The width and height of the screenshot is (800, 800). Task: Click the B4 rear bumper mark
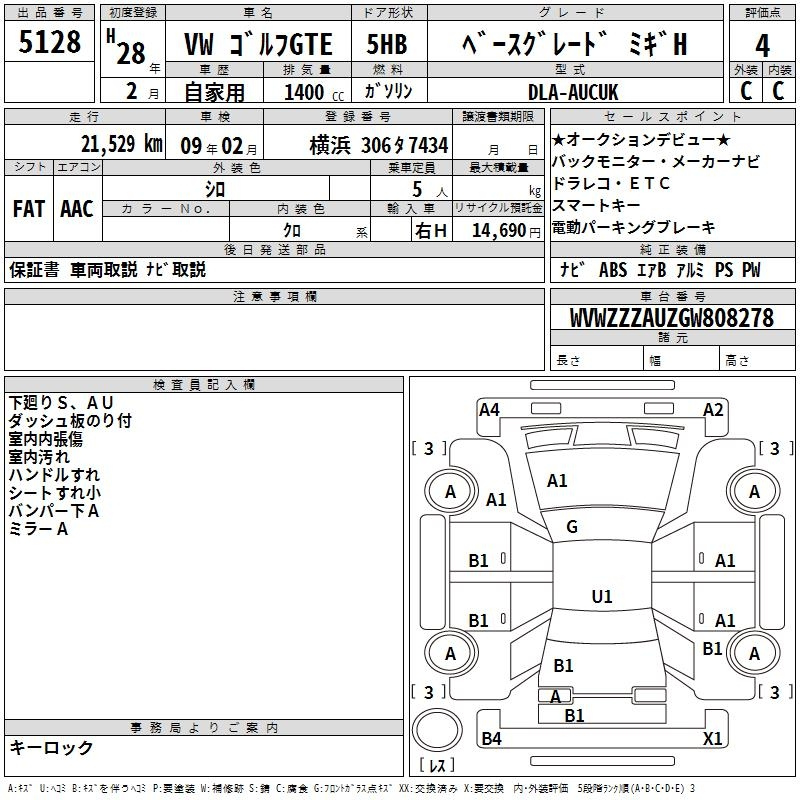point(491,738)
